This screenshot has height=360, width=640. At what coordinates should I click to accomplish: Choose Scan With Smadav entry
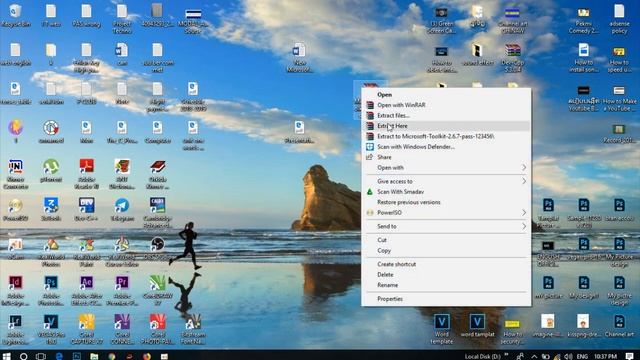pos(446,192)
